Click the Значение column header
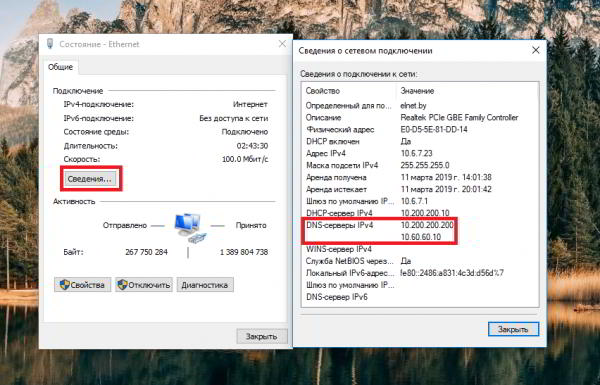The width and height of the screenshot is (600, 385). tap(417, 91)
